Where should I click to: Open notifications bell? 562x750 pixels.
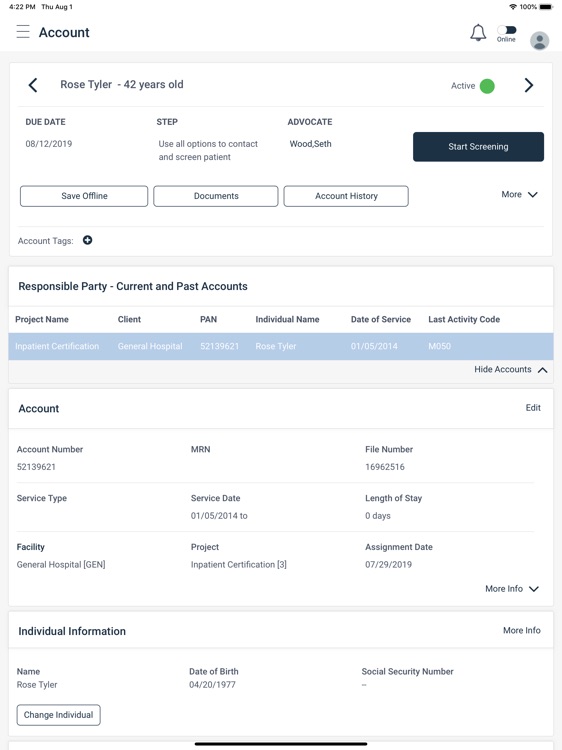(x=478, y=33)
